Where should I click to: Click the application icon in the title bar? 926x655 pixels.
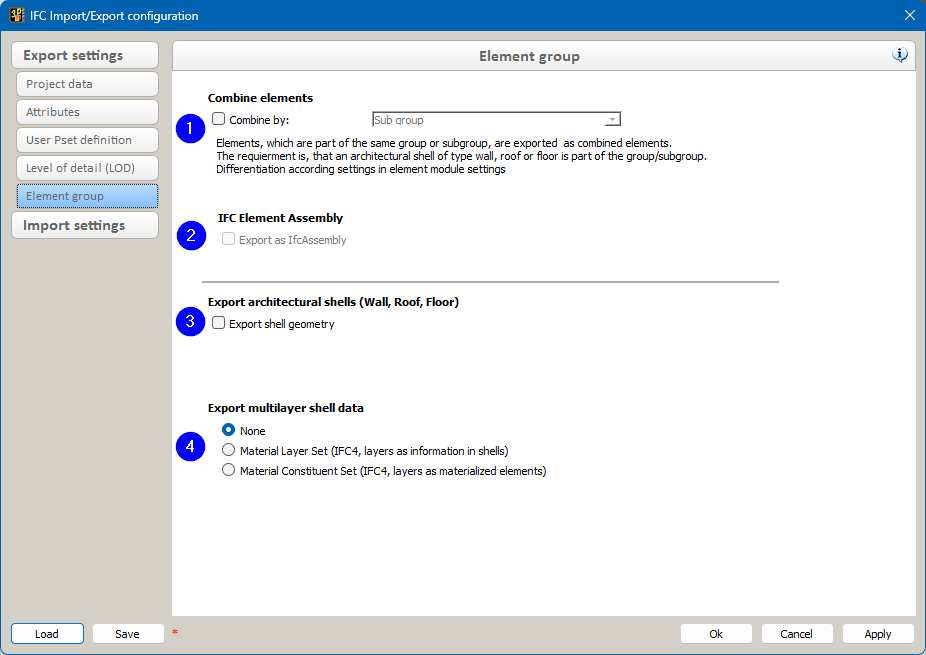(x=17, y=15)
